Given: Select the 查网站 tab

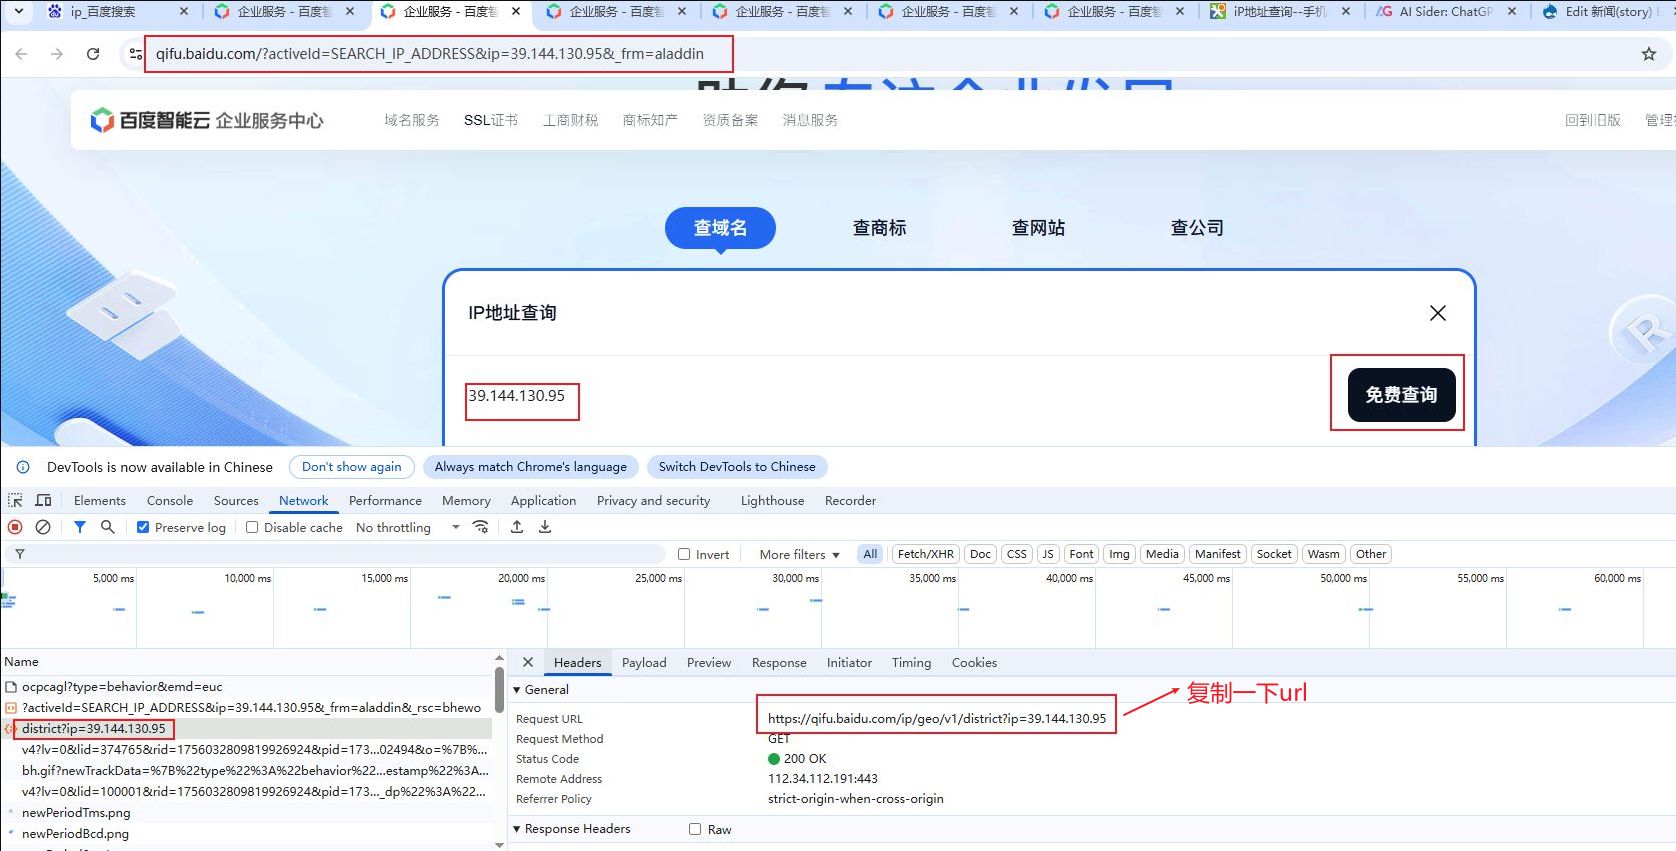Looking at the screenshot, I should 1038,228.
